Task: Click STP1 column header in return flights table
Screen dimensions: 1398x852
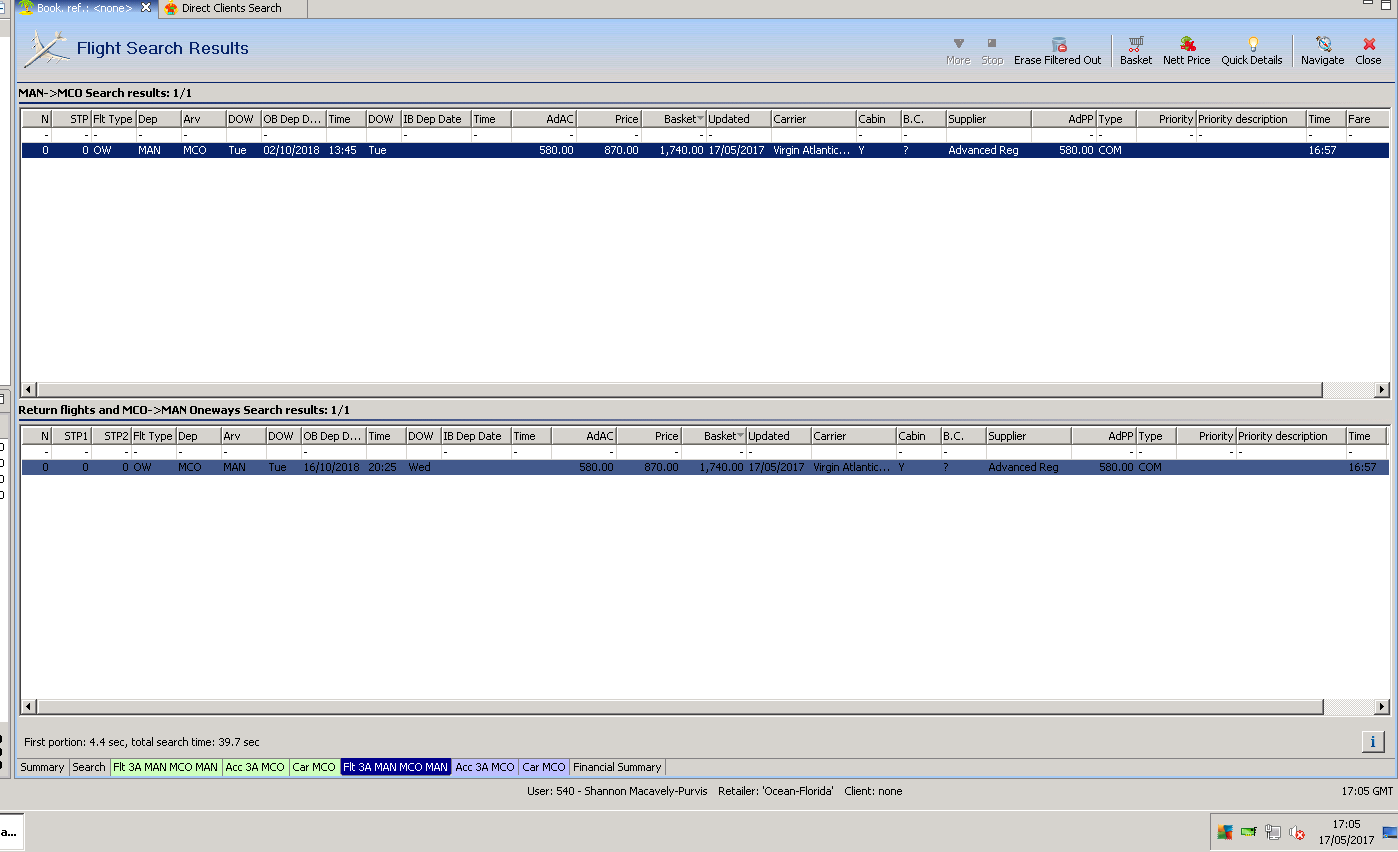Action: click(71, 436)
